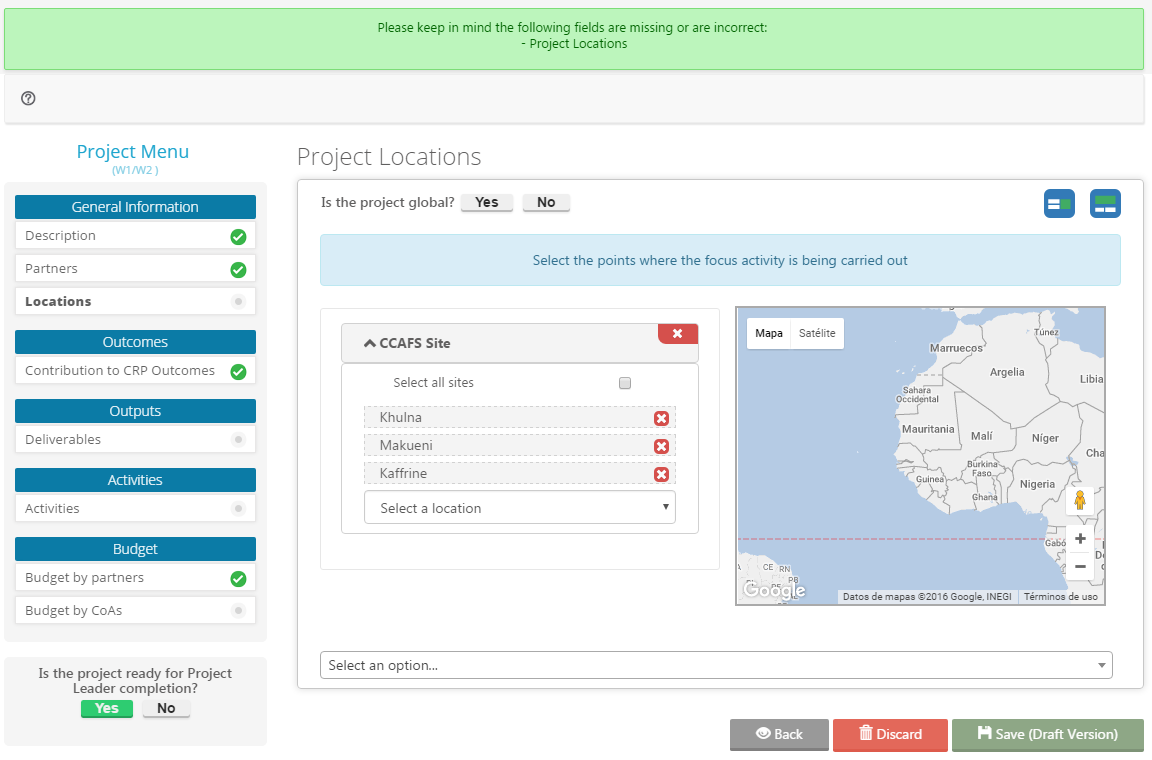Zoom out on the map
This screenshot has width=1152, height=760.
click(1080, 566)
